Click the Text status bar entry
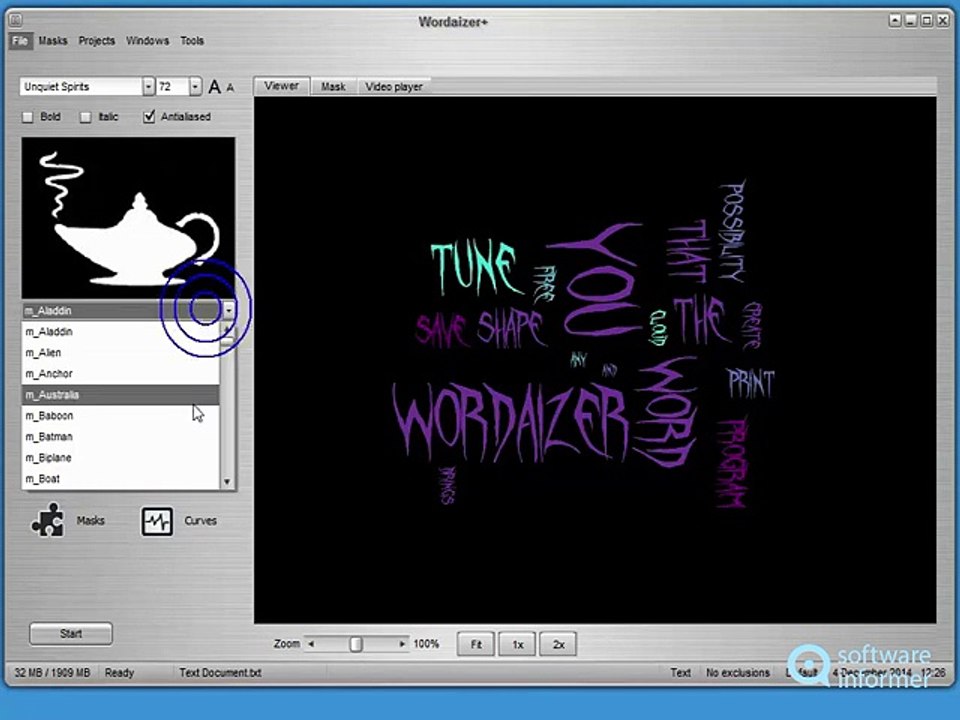 pos(680,672)
